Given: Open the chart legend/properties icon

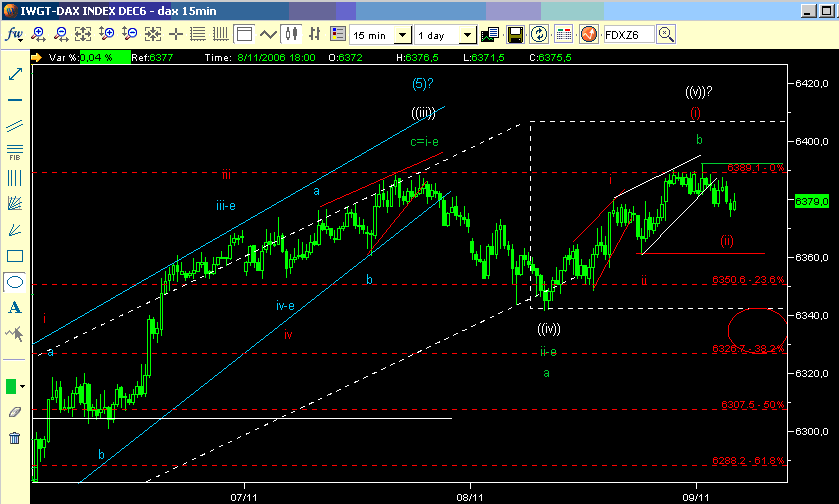Looking at the screenshot, I should click(x=338, y=35).
